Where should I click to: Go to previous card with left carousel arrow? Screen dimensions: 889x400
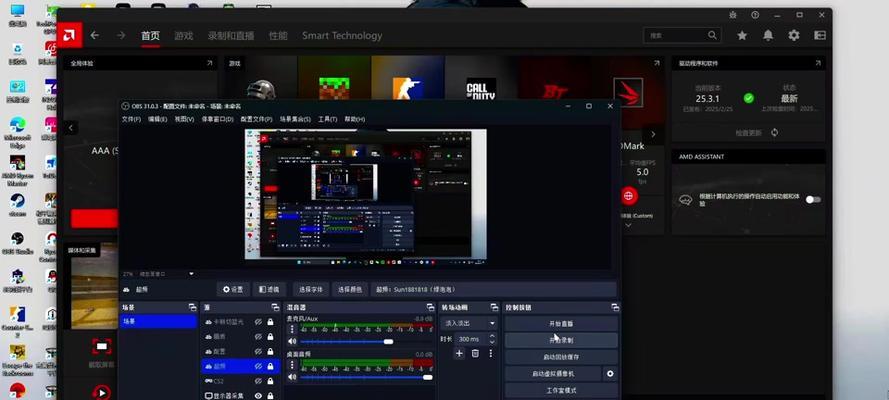coord(71,128)
